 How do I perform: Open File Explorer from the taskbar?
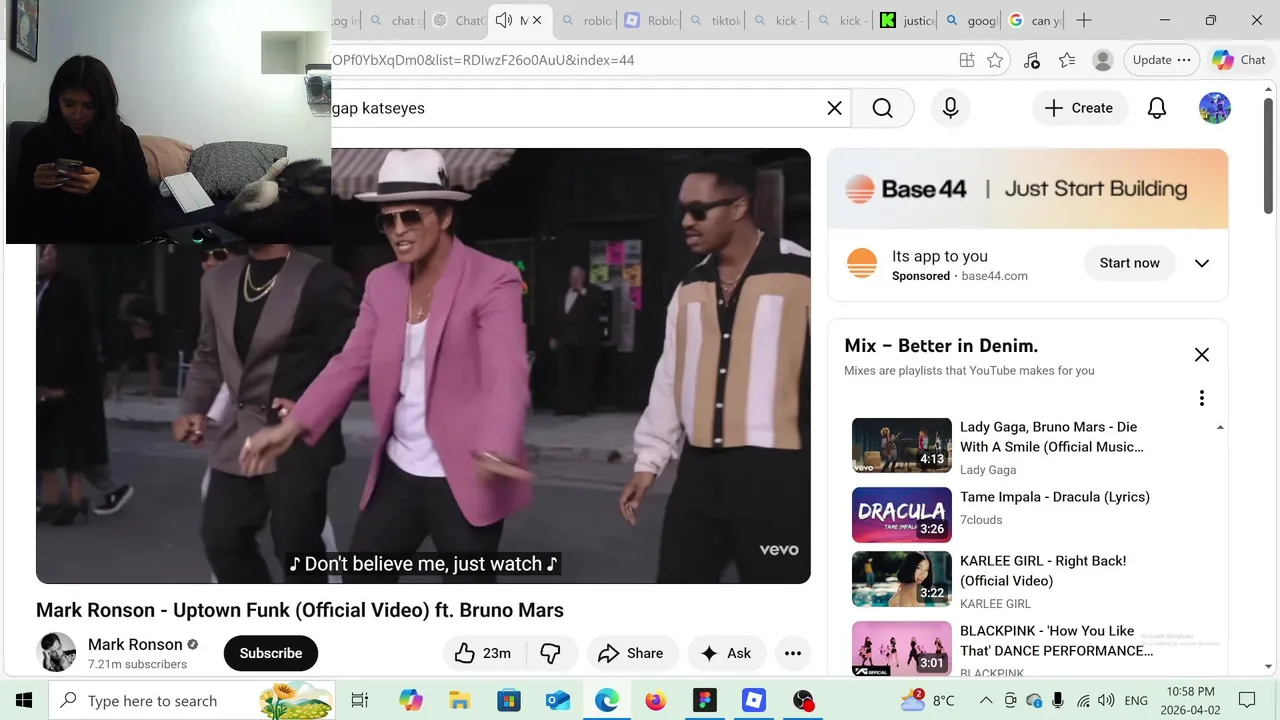(x=459, y=700)
